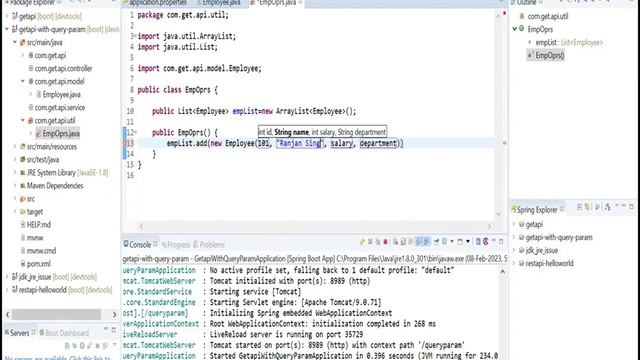Expand the src/main/resources folder
Screen dimensions: 640x360
pos(15,147)
